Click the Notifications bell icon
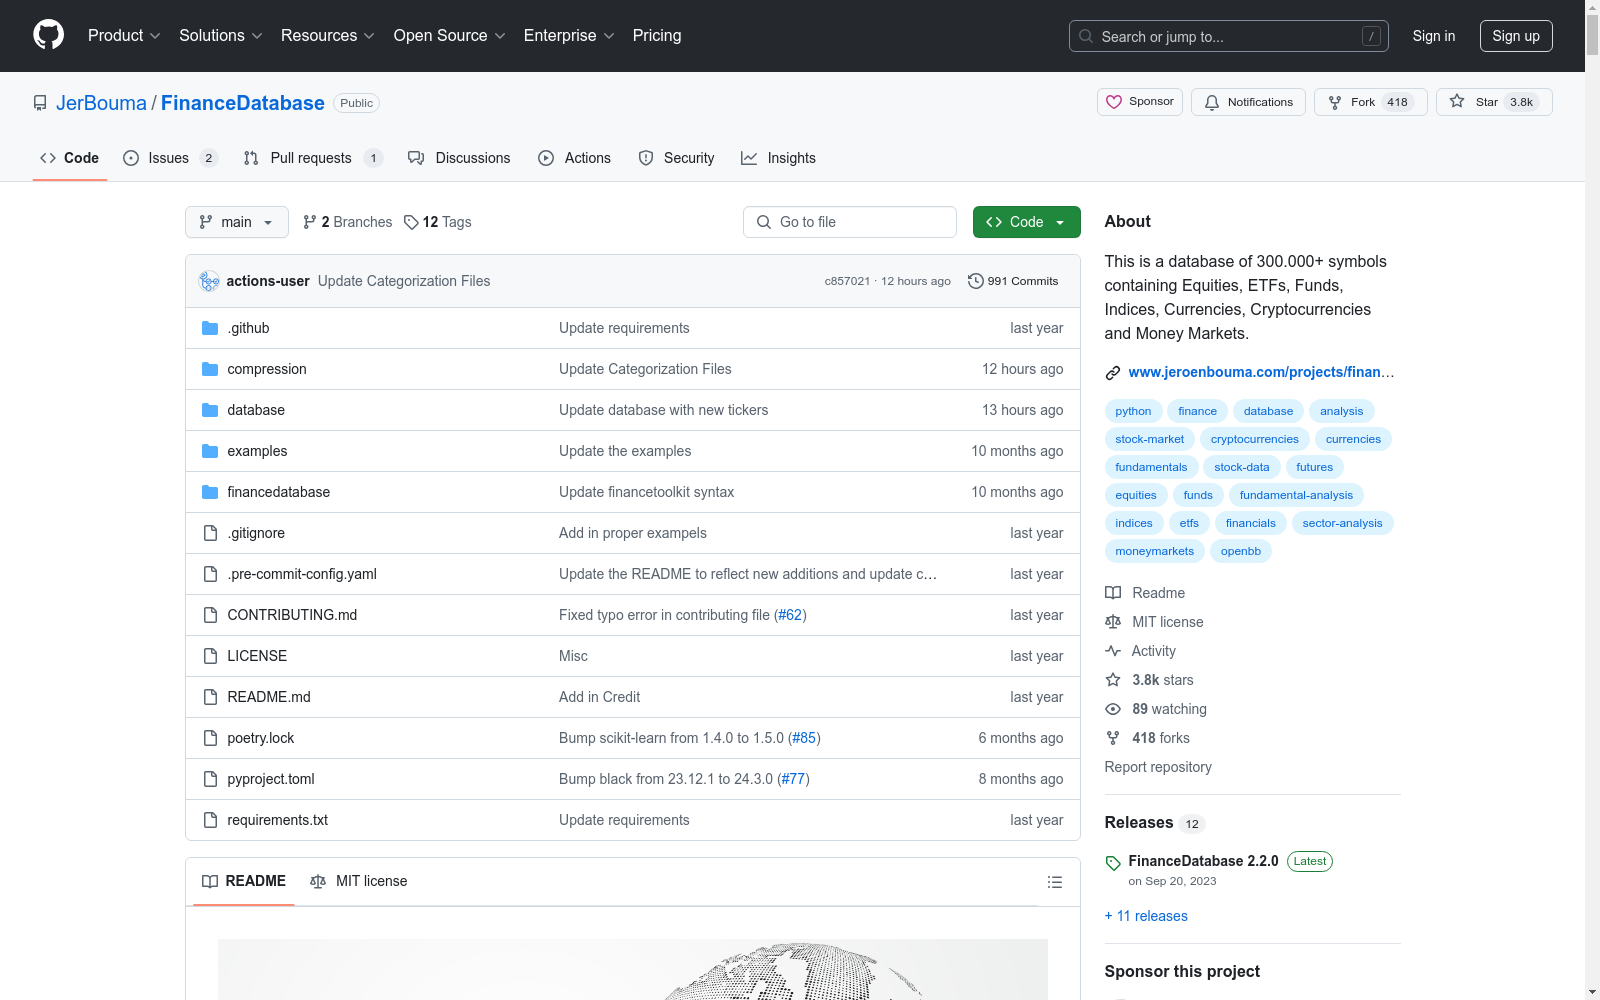This screenshot has height=1000, width=1600. click(x=1212, y=102)
